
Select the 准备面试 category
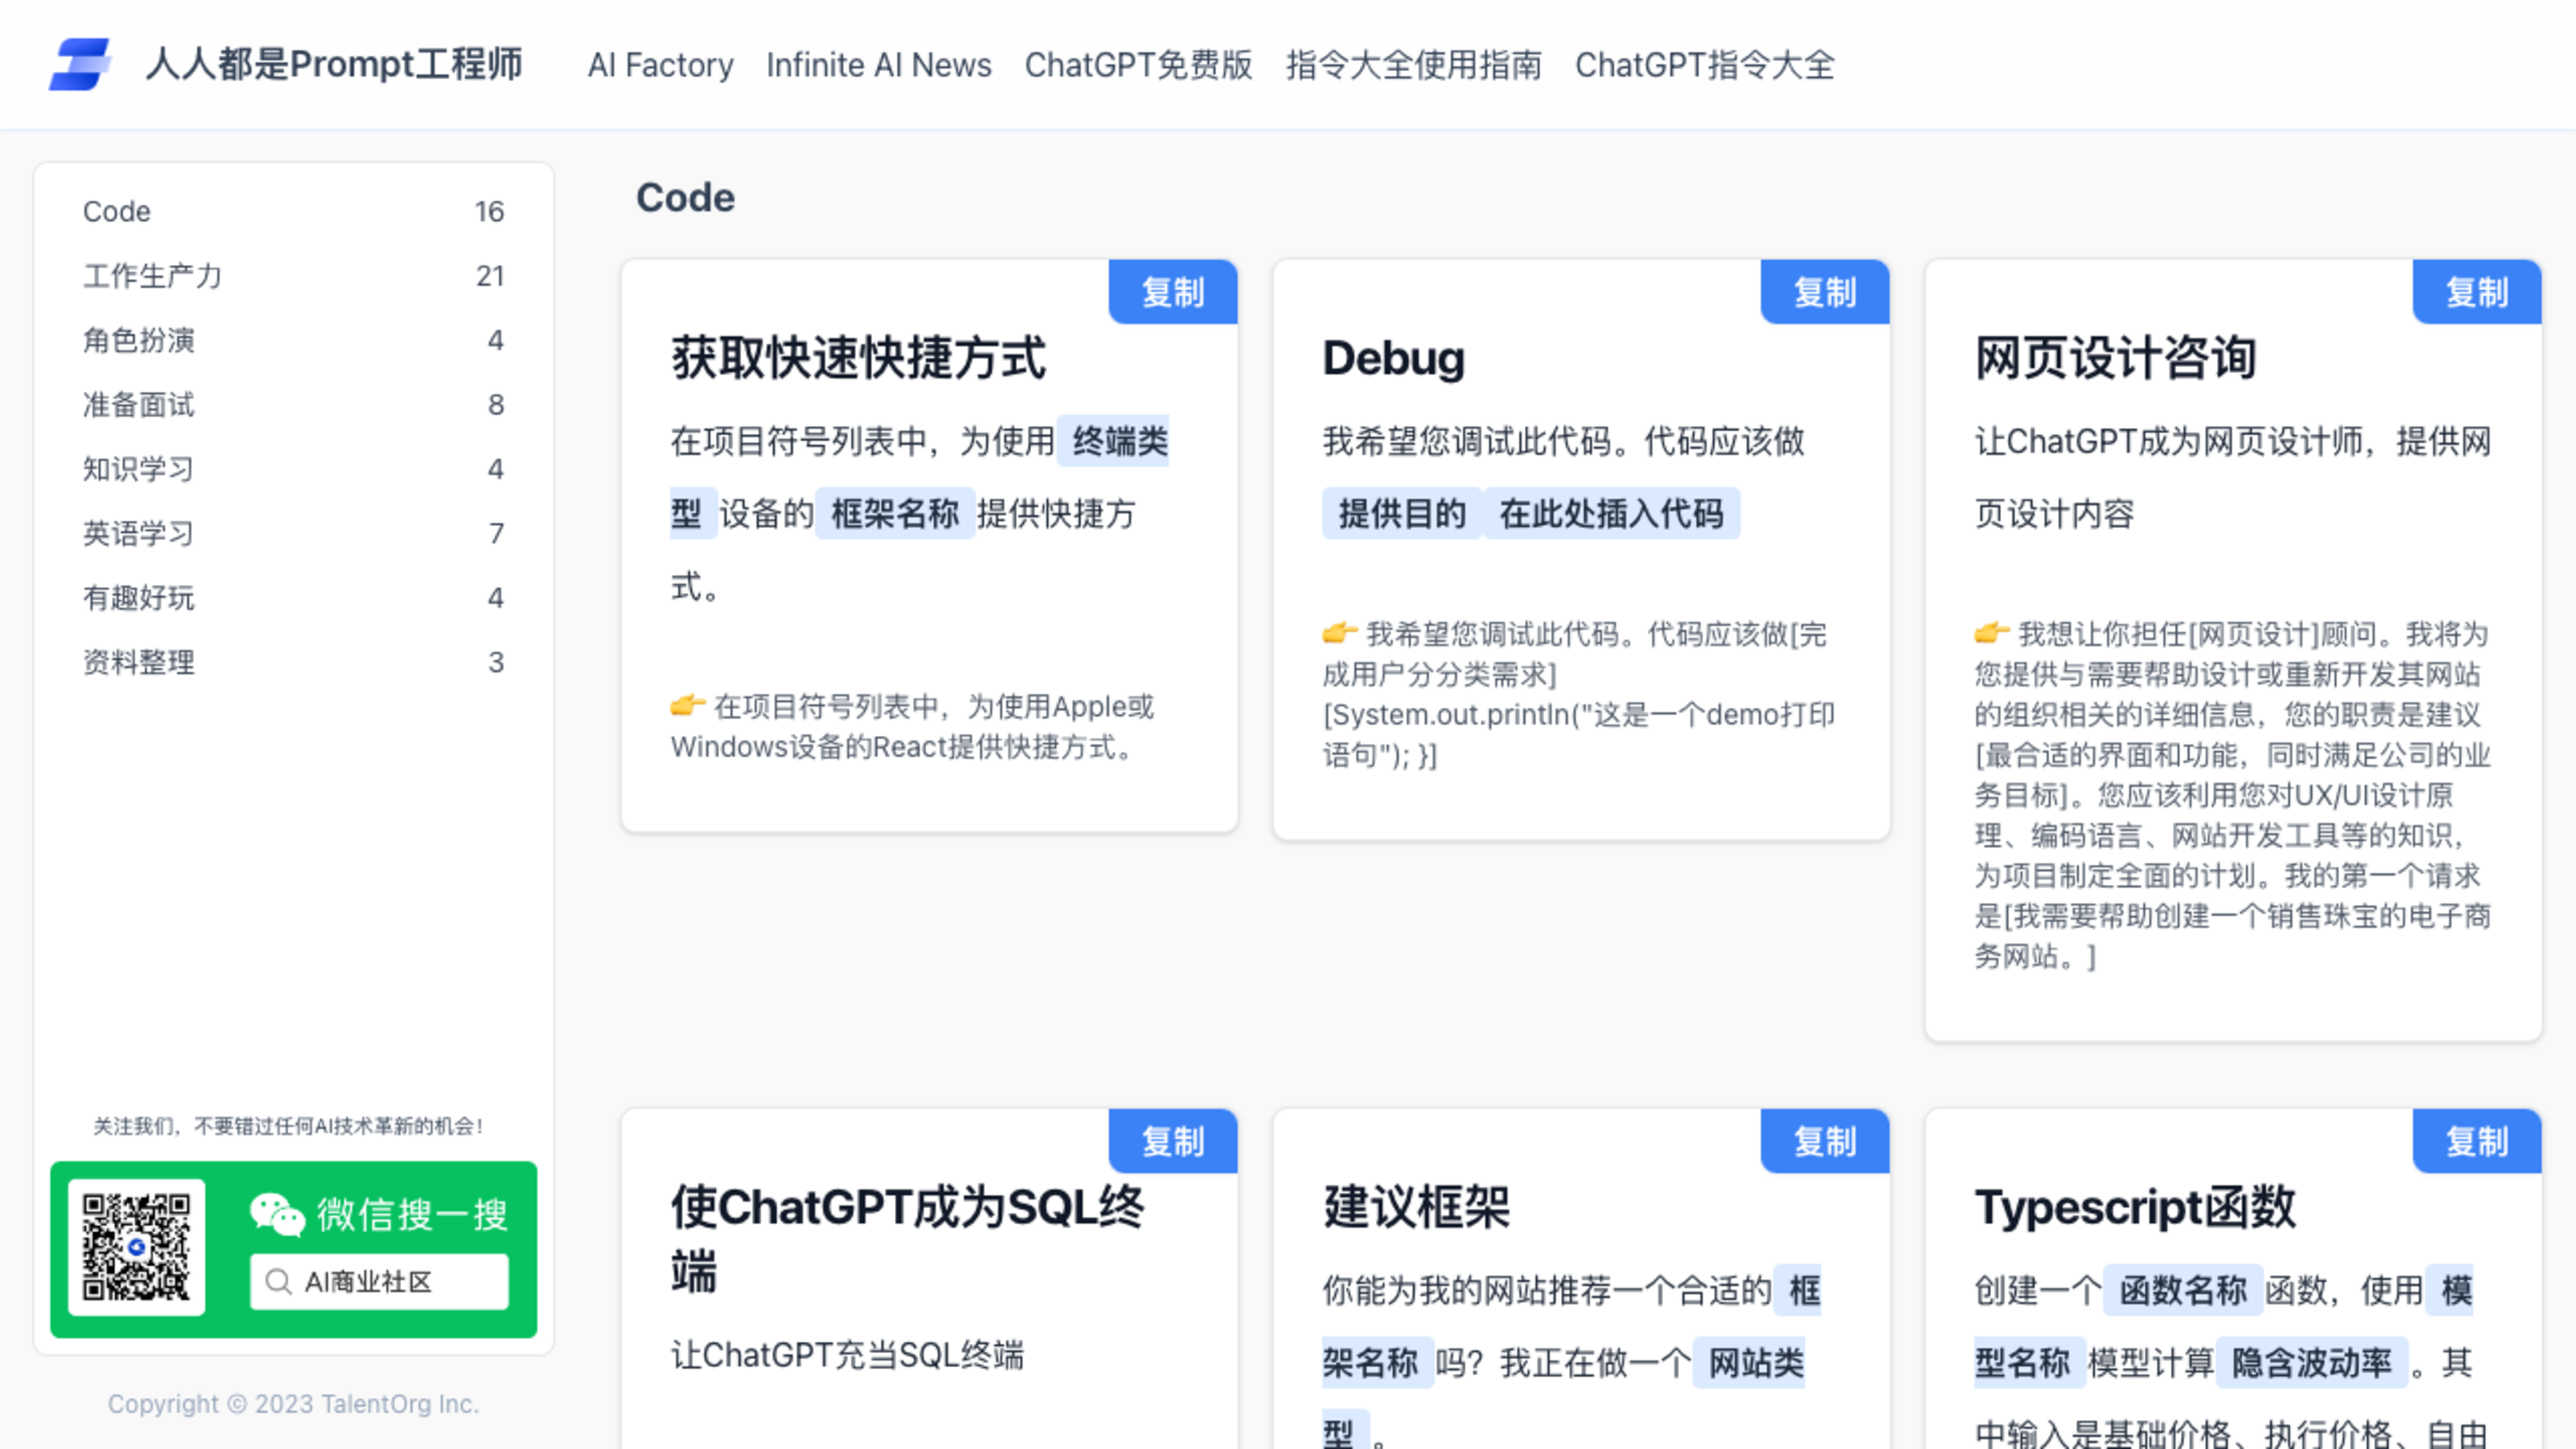pyautogui.click(x=293, y=405)
